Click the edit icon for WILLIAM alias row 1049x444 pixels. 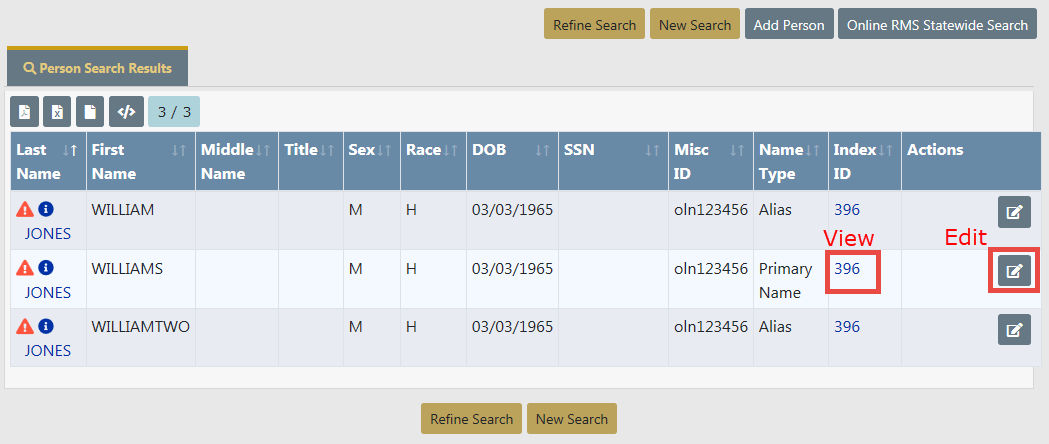[x=1014, y=212]
